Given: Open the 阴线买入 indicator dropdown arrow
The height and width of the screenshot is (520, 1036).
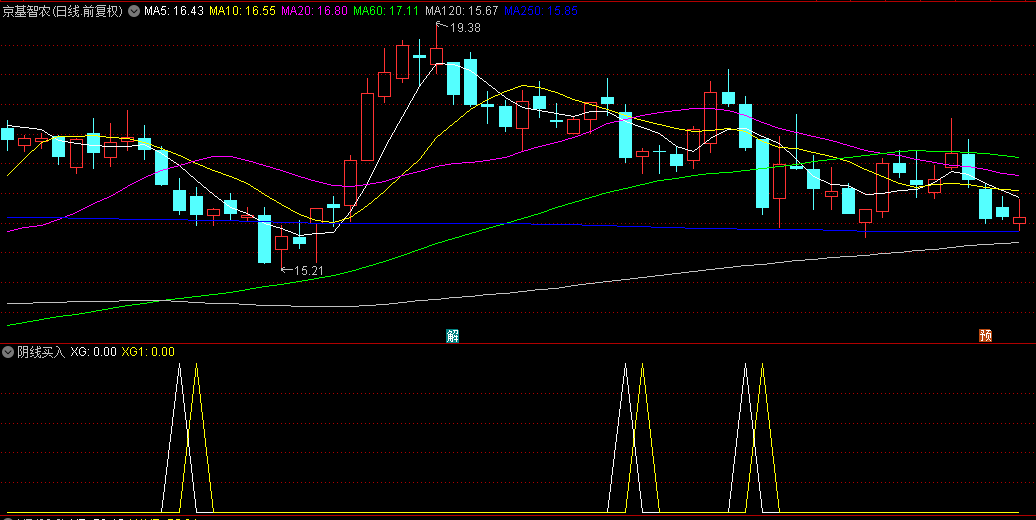Looking at the screenshot, I should (x=8, y=352).
